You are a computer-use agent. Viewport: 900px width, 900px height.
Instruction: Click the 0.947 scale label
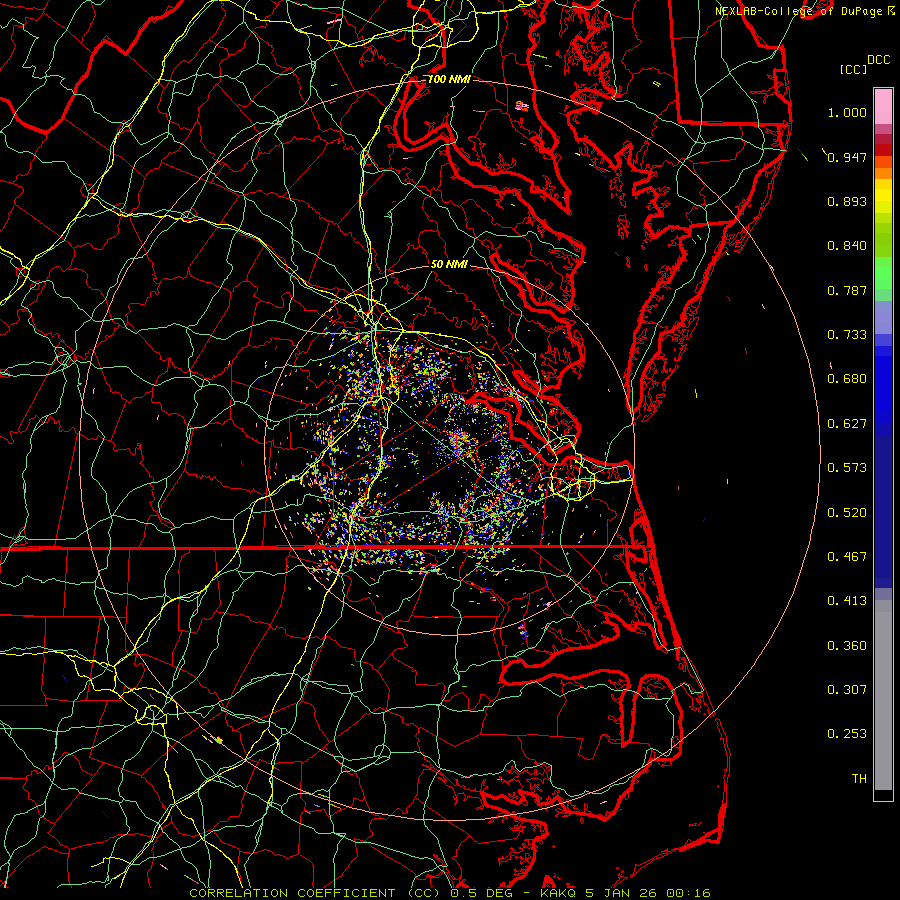click(x=847, y=157)
